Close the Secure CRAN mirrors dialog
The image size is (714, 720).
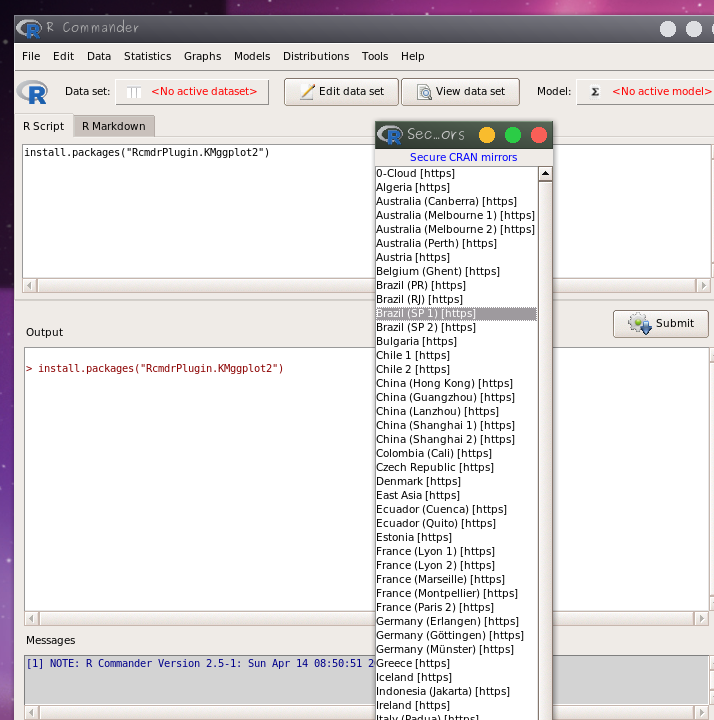click(539, 135)
